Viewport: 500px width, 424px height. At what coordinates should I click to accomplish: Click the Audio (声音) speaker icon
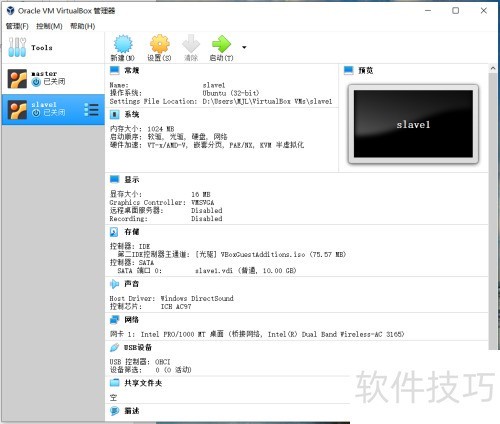pyautogui.click(x=114, y=284)
